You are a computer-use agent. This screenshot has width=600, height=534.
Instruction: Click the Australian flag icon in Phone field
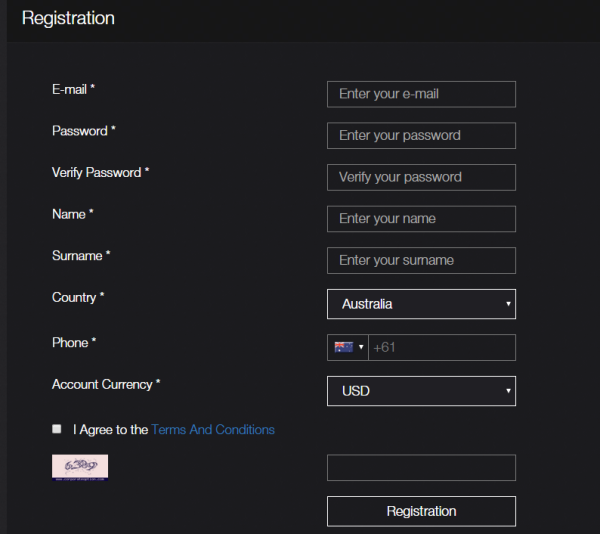click(x=344, y=347)
